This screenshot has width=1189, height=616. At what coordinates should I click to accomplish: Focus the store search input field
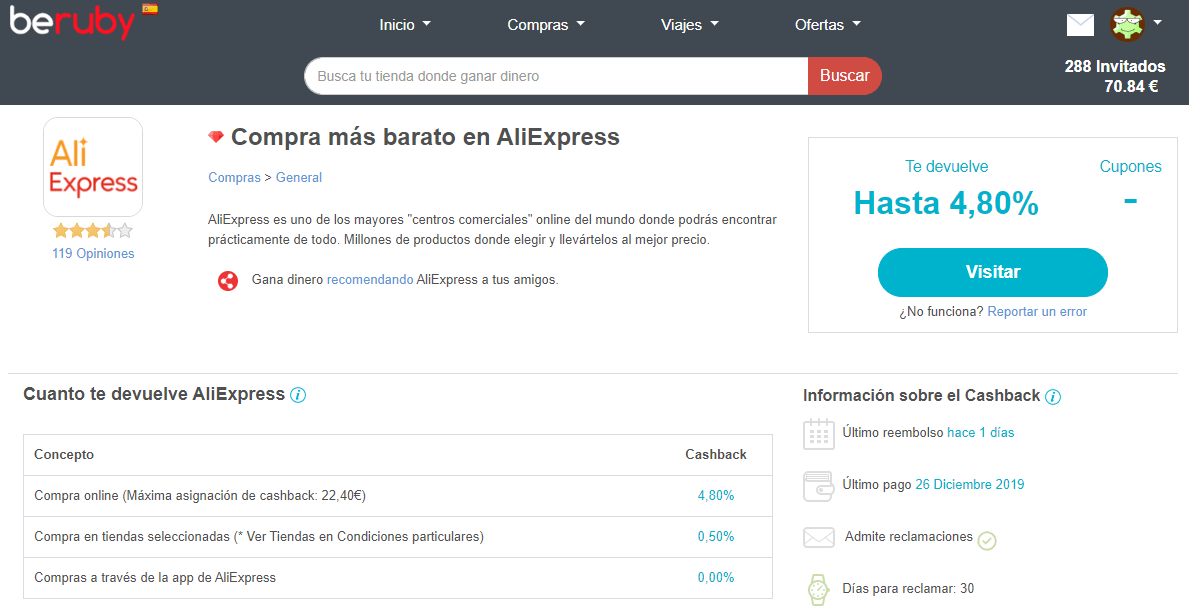[556, 76]
